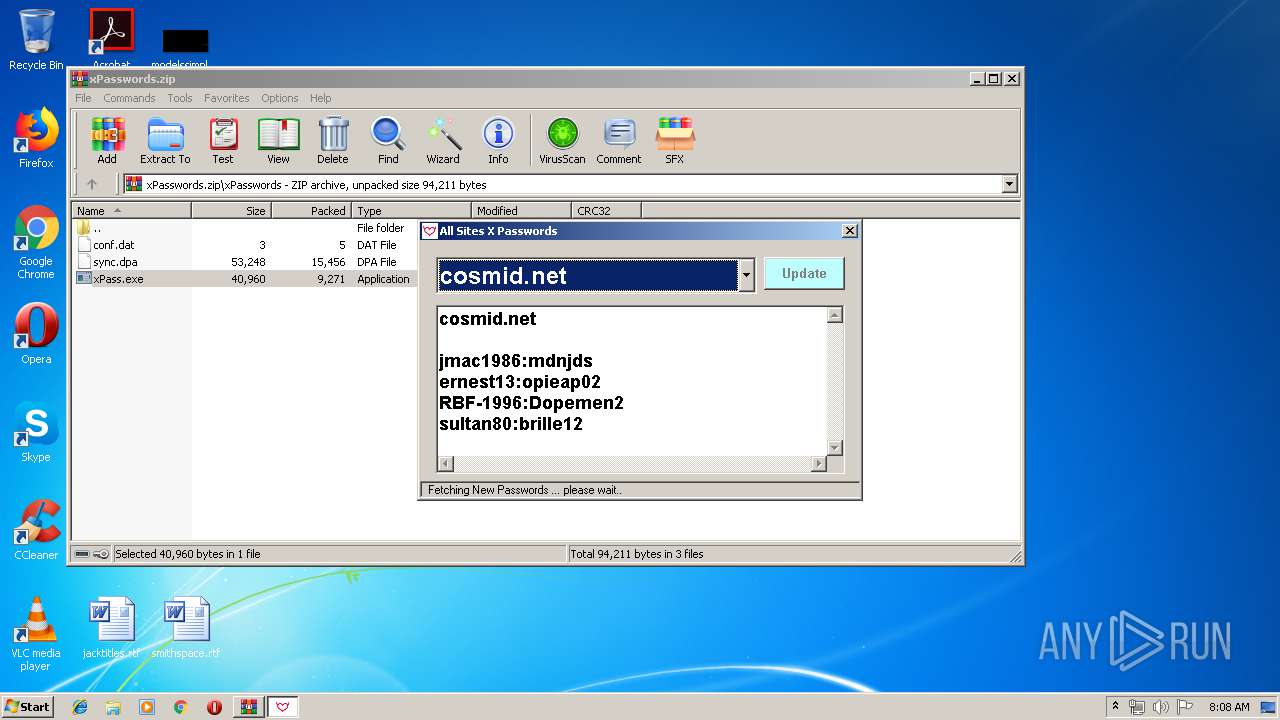Click the horizontal scroll left arrow
The image size is (1280, 720).
[x=446, y=464]
